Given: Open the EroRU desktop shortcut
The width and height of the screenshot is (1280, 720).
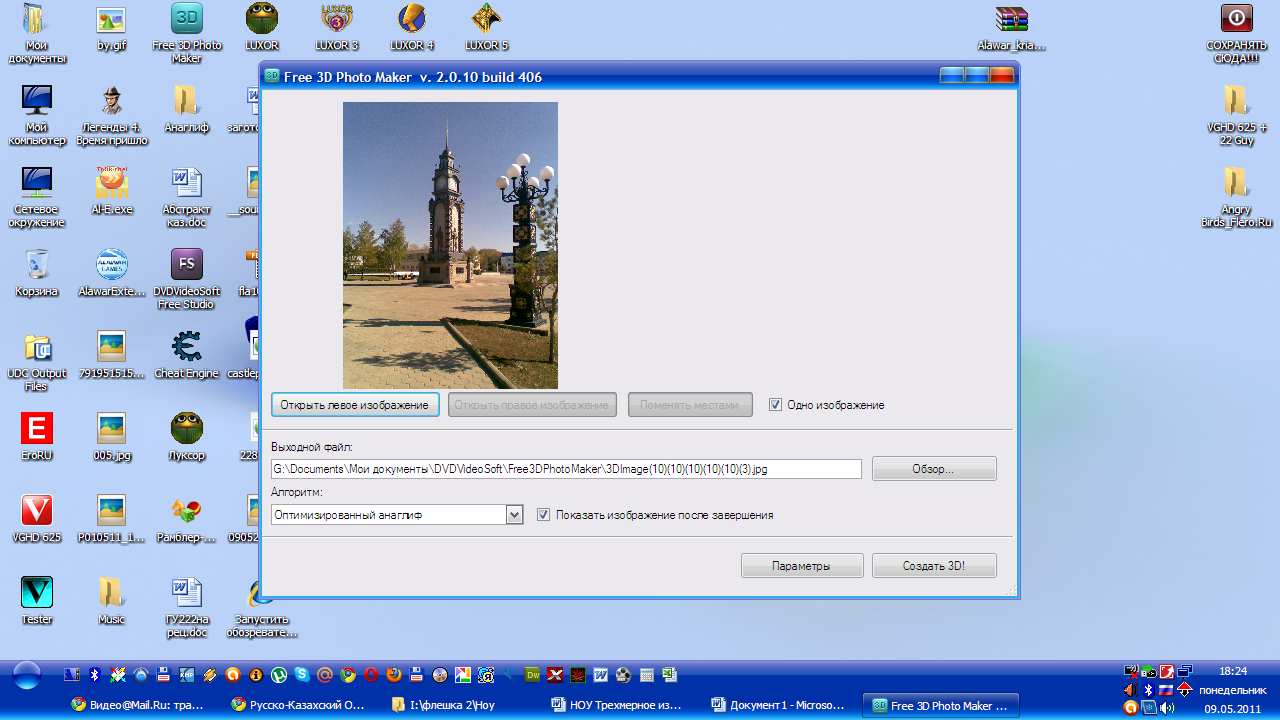Looking at the screenshot, I should click(x=37, y=437).
